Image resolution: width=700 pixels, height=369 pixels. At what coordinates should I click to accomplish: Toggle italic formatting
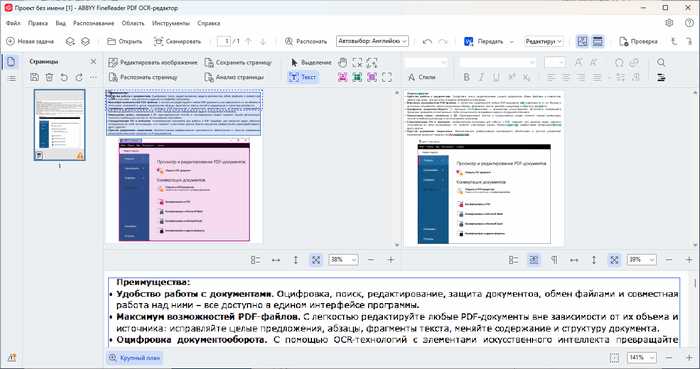point(481,77)
